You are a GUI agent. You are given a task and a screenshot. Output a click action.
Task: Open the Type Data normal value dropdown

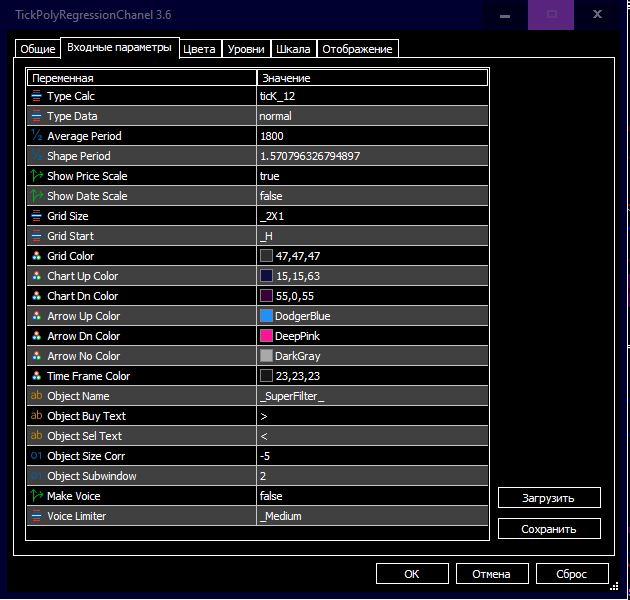coord(372,116)
